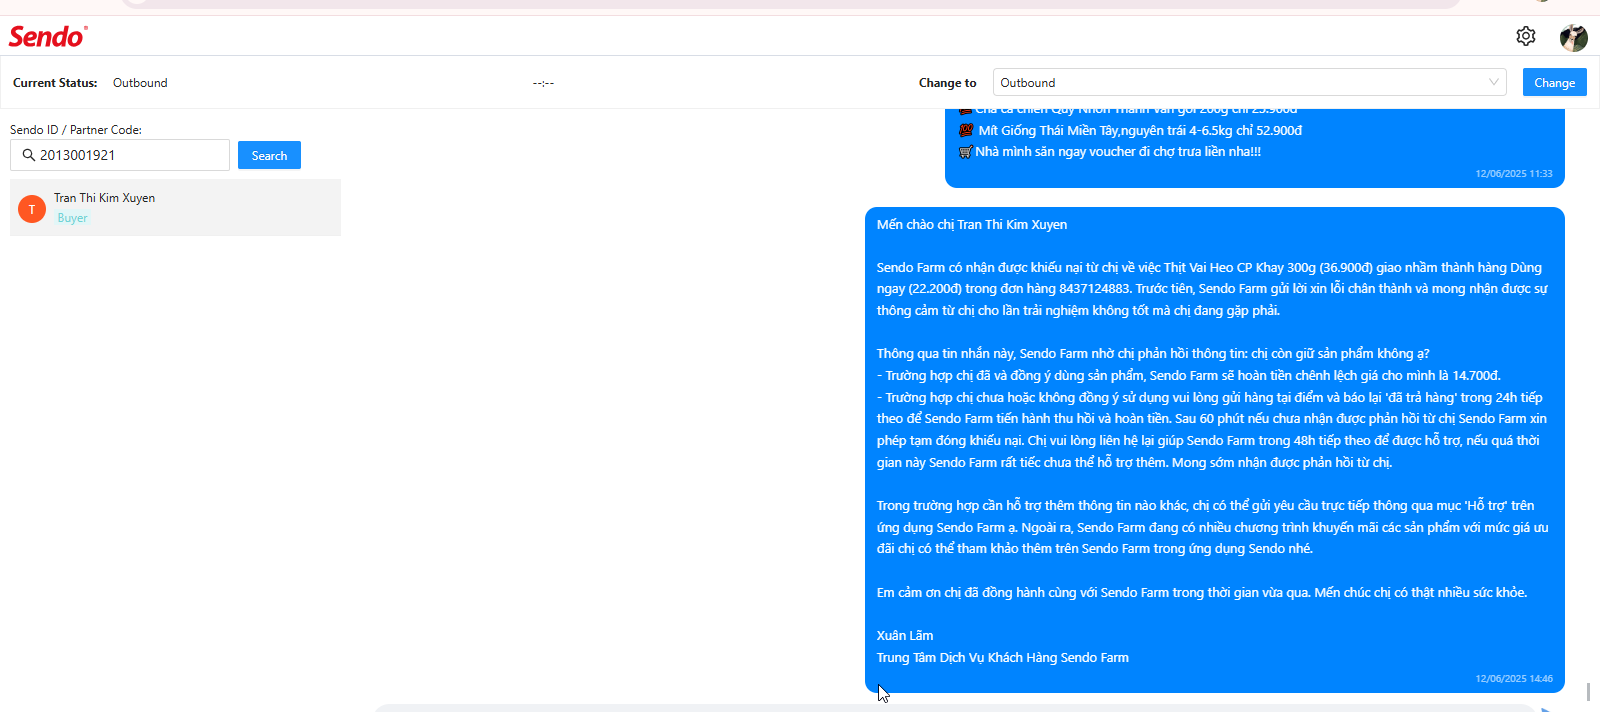The width and height of the screenshot is (1600, 712).
Task: Click the Mít Giống Thái Miền Tây promo line
Action: click(x=1130, y=131)
